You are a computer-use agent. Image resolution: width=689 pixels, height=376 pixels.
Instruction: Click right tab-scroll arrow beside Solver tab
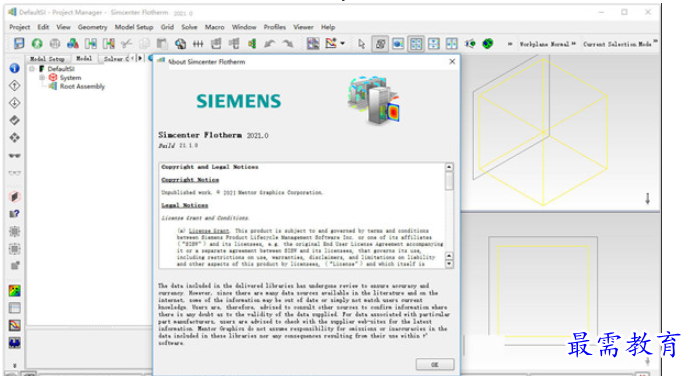point(140,58)
